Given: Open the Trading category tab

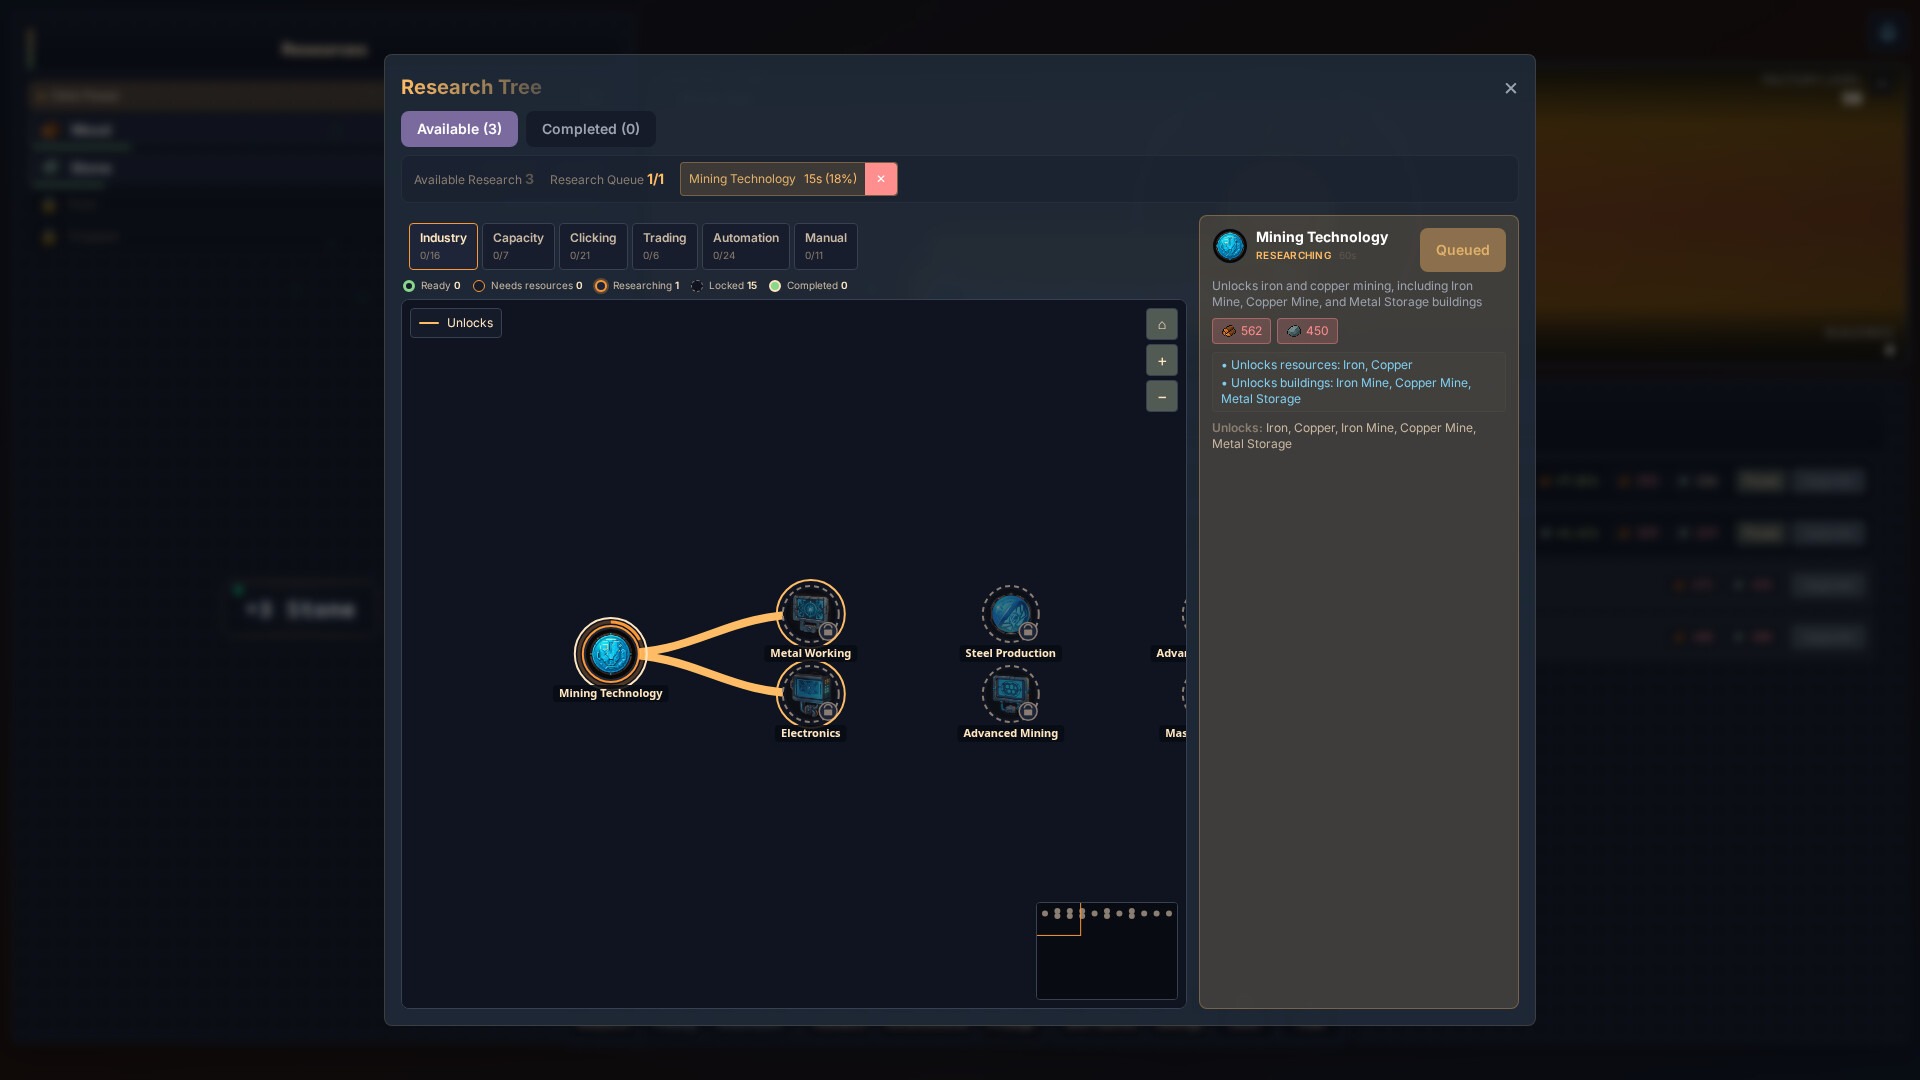Looking at the screenshot, I should tap(664, 246).
